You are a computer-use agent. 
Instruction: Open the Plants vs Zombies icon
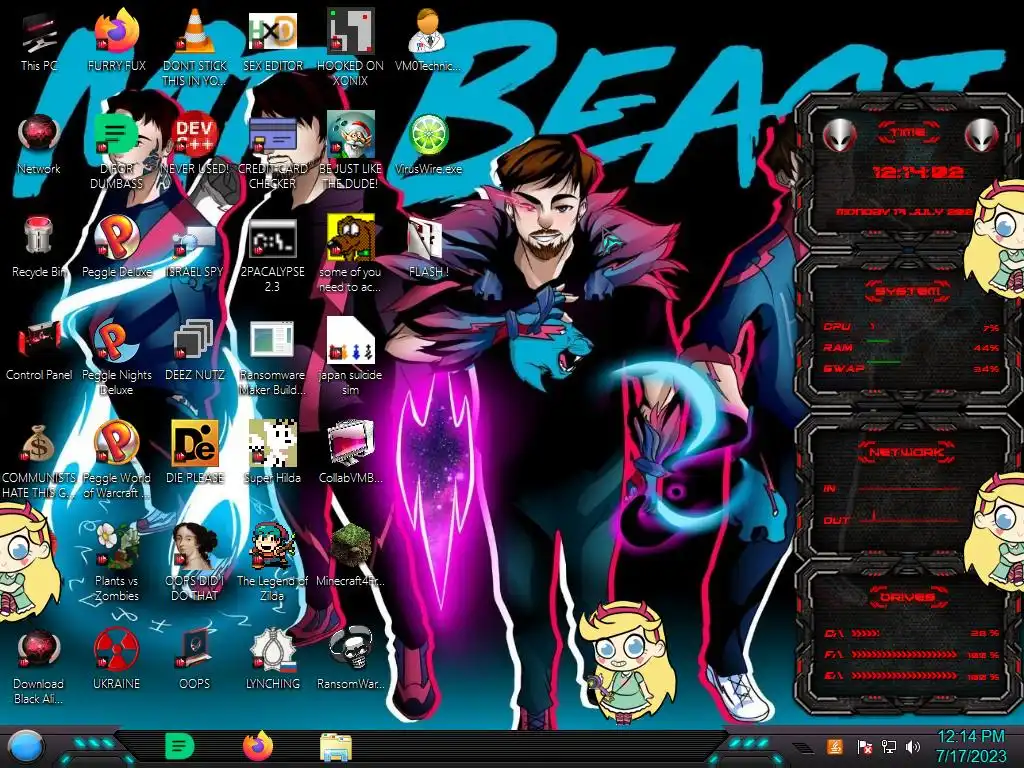click(117, 546)
